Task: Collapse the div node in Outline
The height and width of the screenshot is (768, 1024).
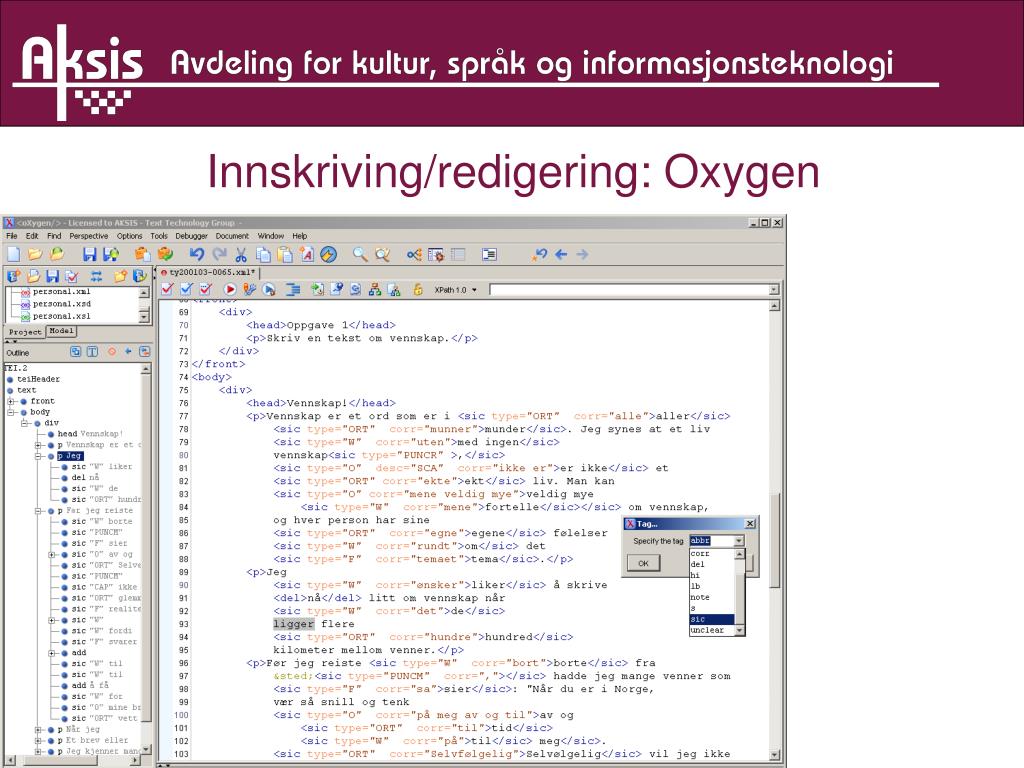Action: [x=25, y=423]
